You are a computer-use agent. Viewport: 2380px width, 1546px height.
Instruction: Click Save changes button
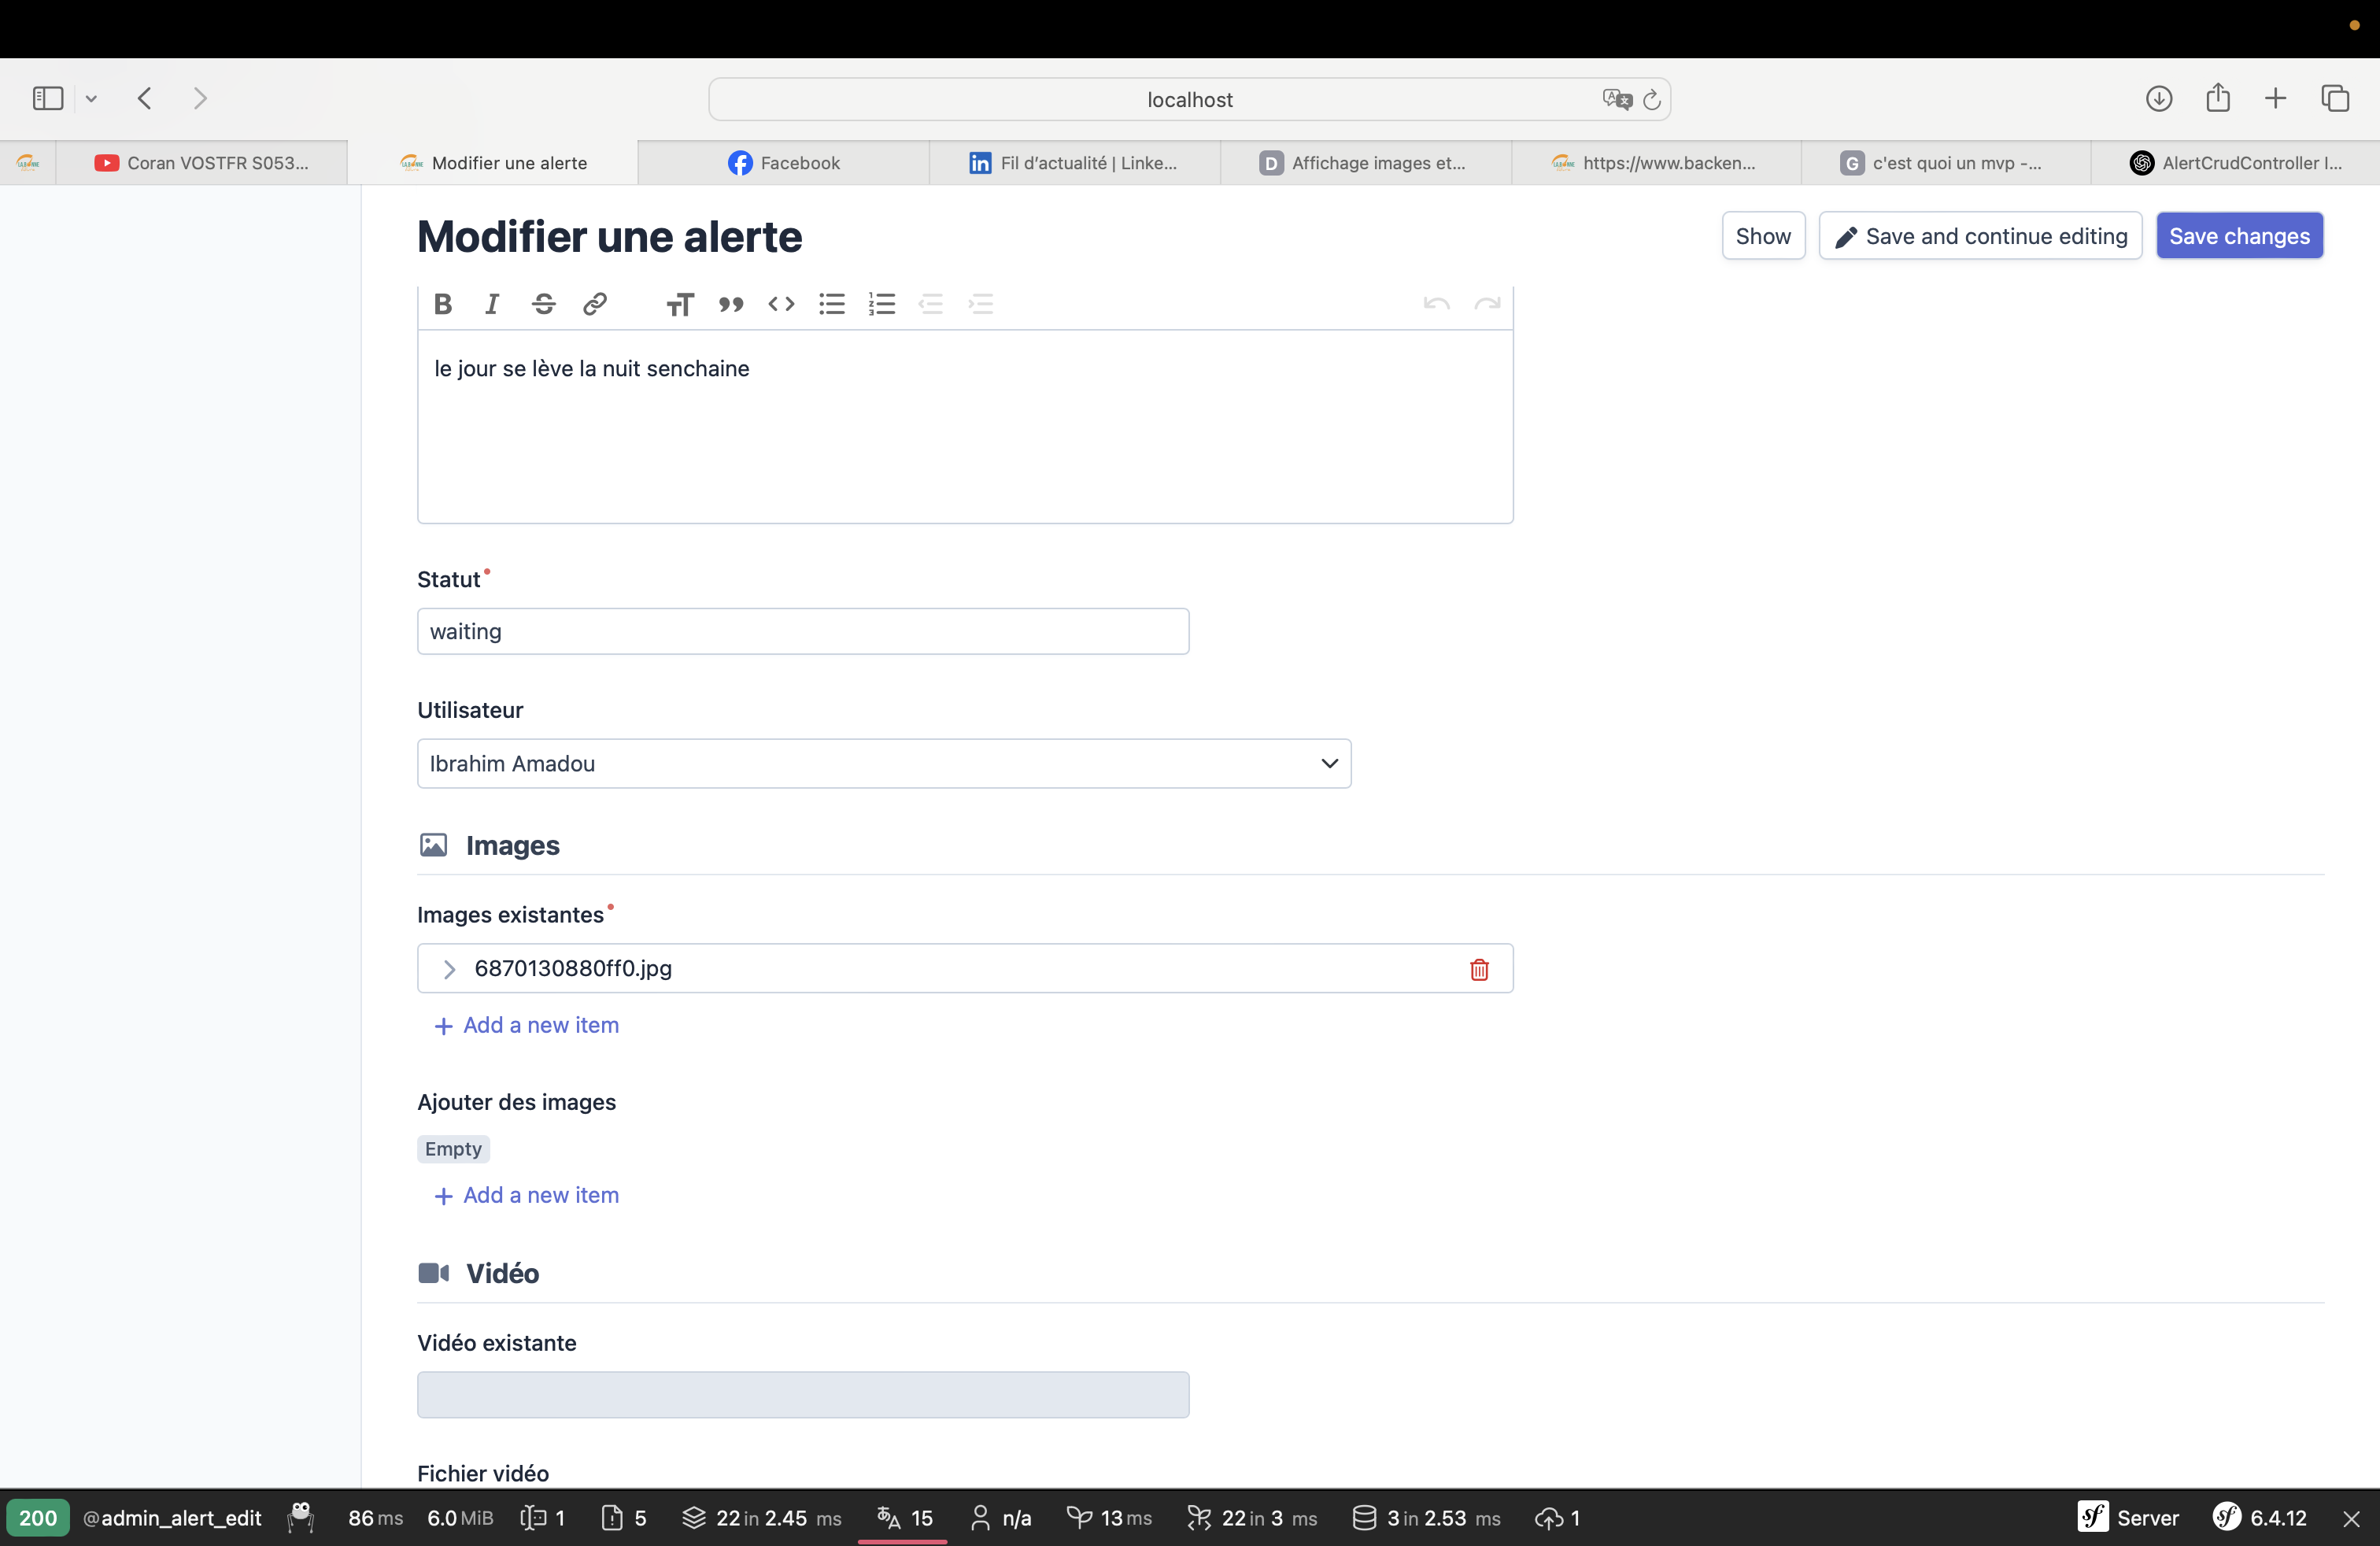pyautogui.click(x=2239, y=236)
